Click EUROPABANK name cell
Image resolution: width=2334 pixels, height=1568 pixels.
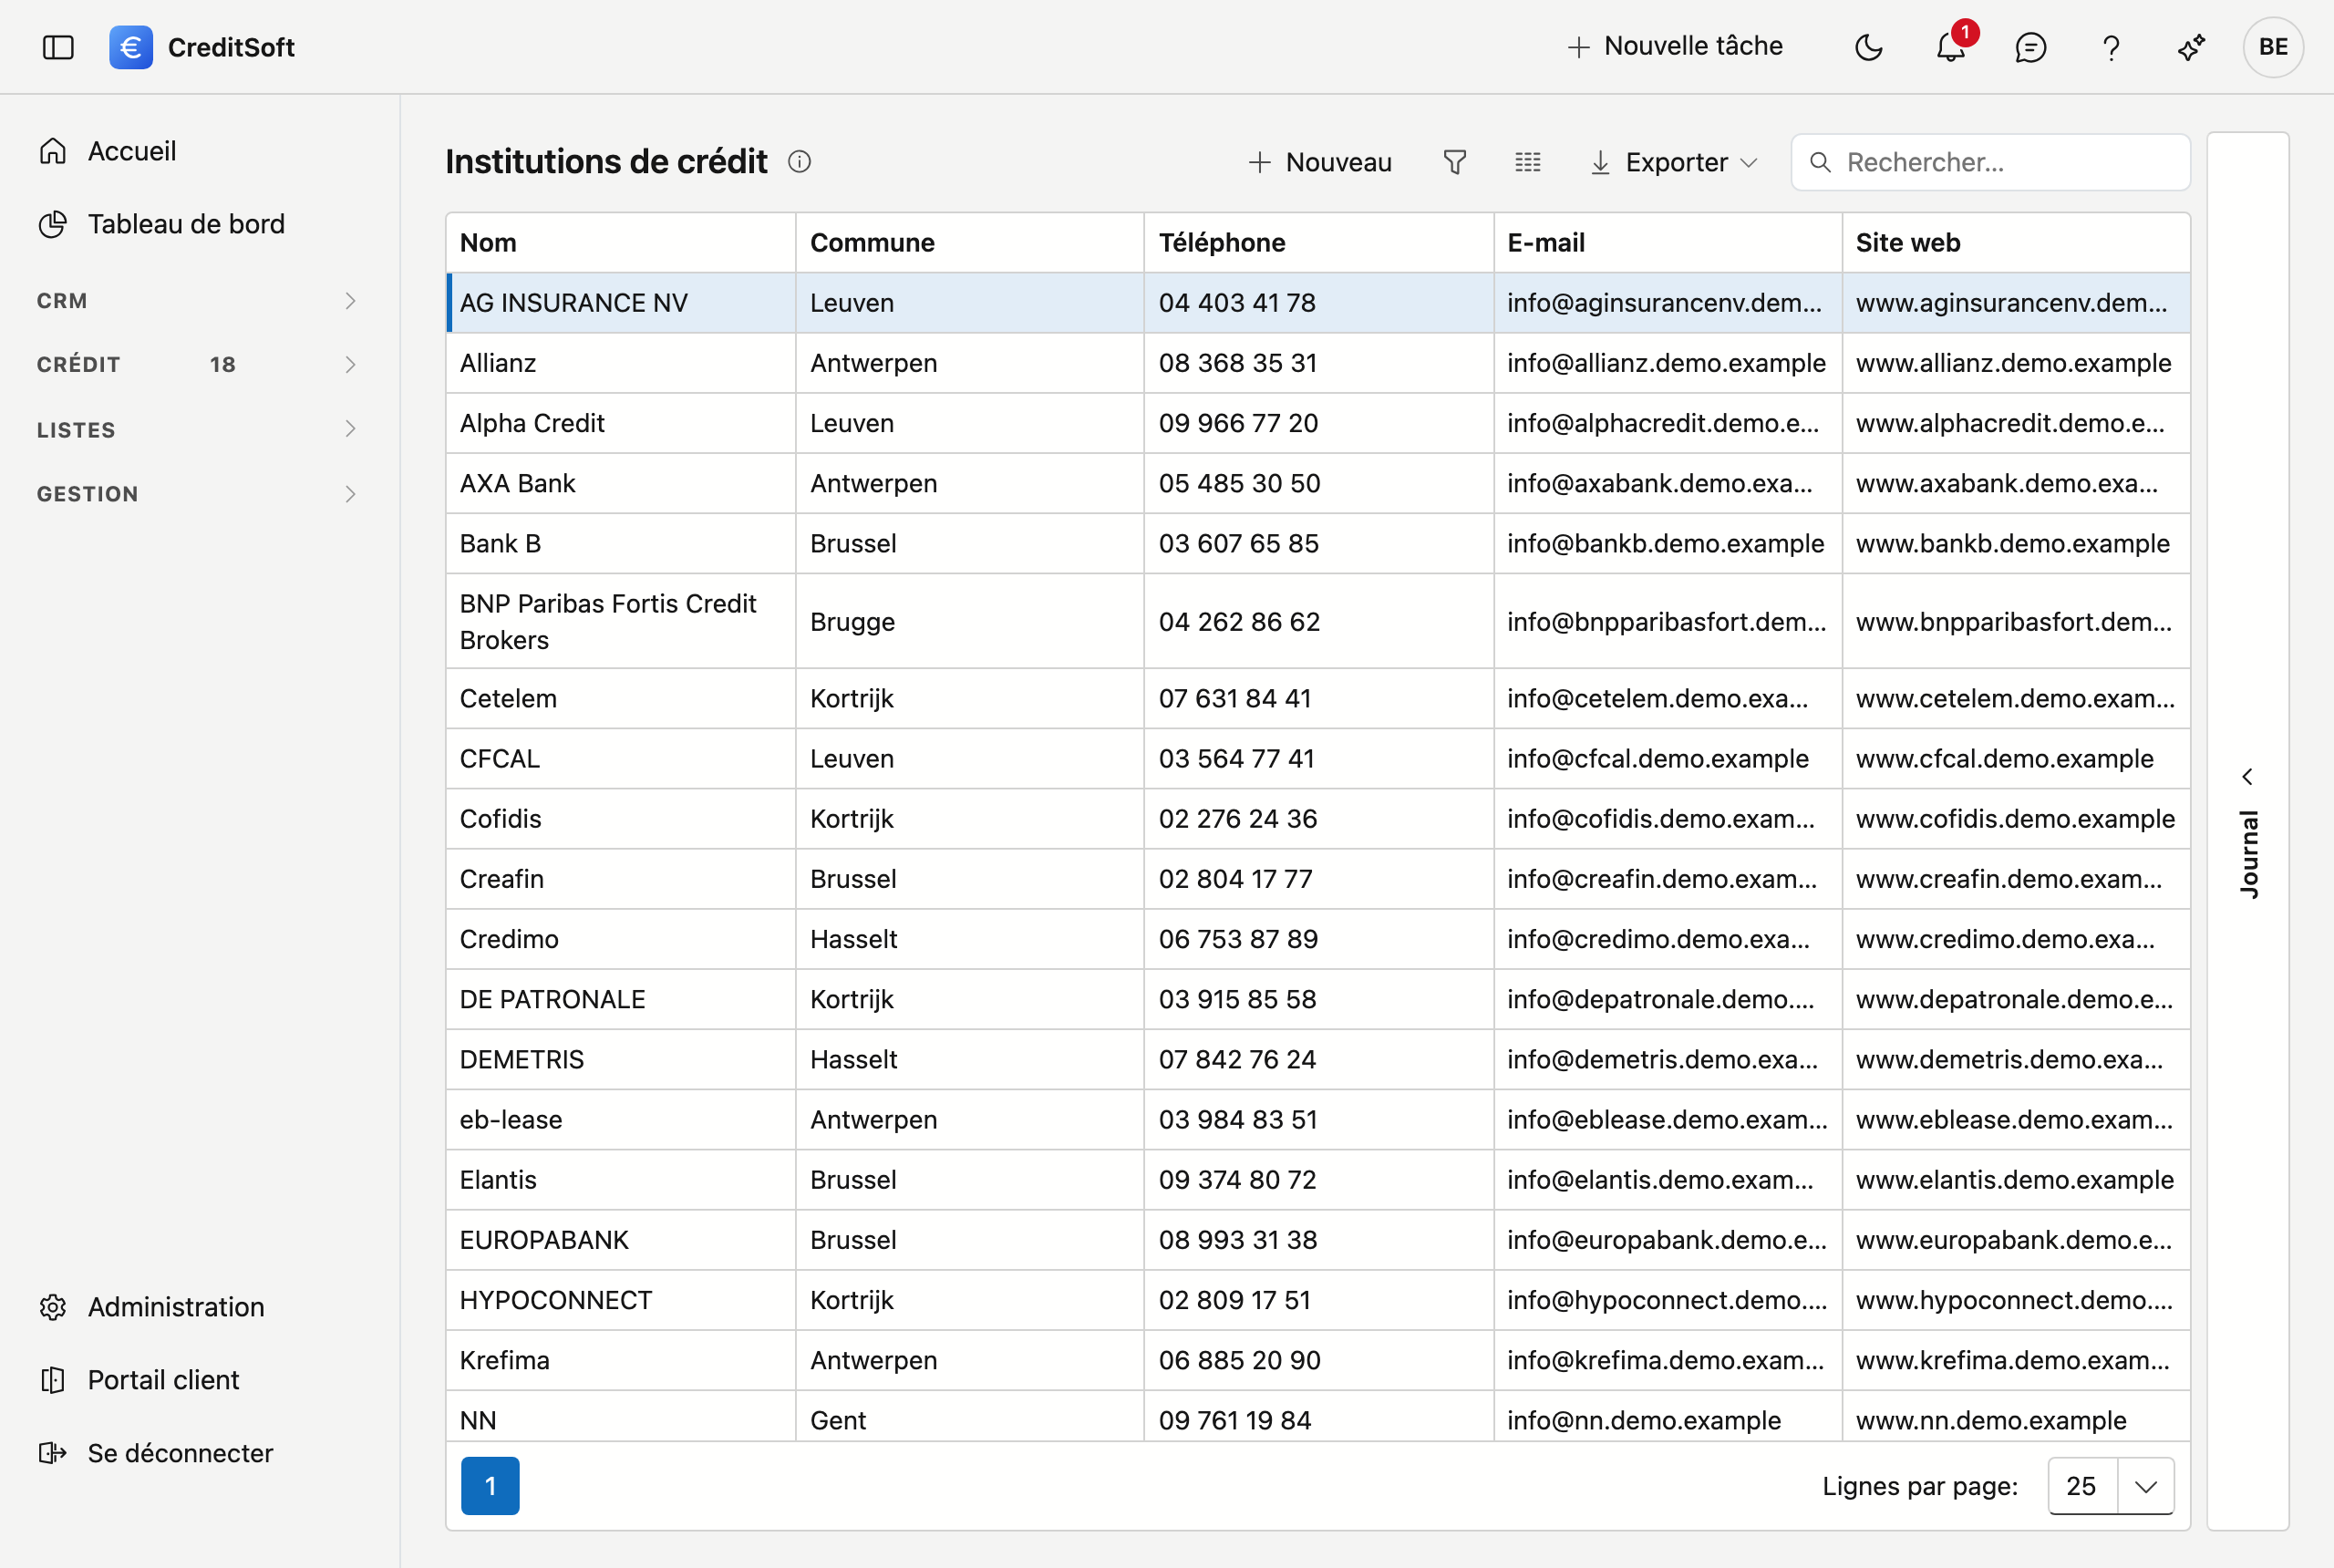620,1240
